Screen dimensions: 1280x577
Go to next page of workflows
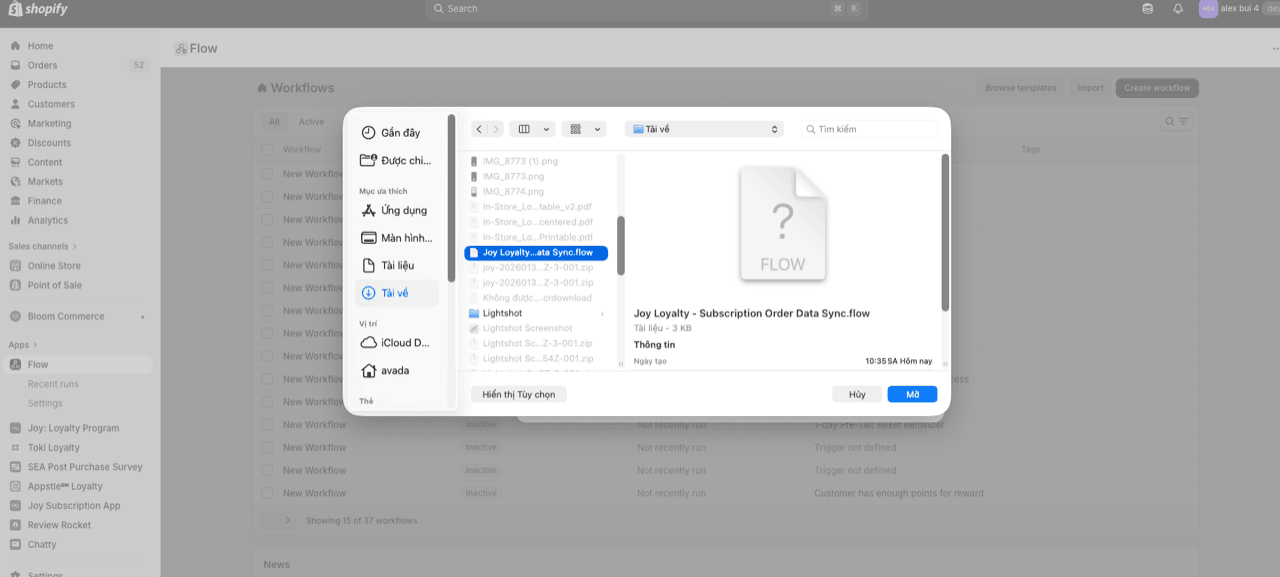288,520
